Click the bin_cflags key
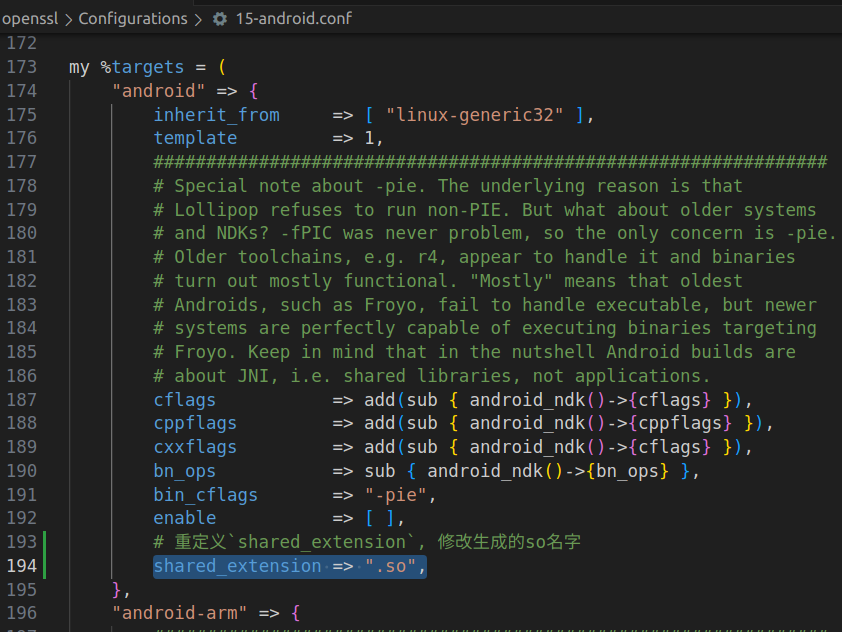 point(206,495)
